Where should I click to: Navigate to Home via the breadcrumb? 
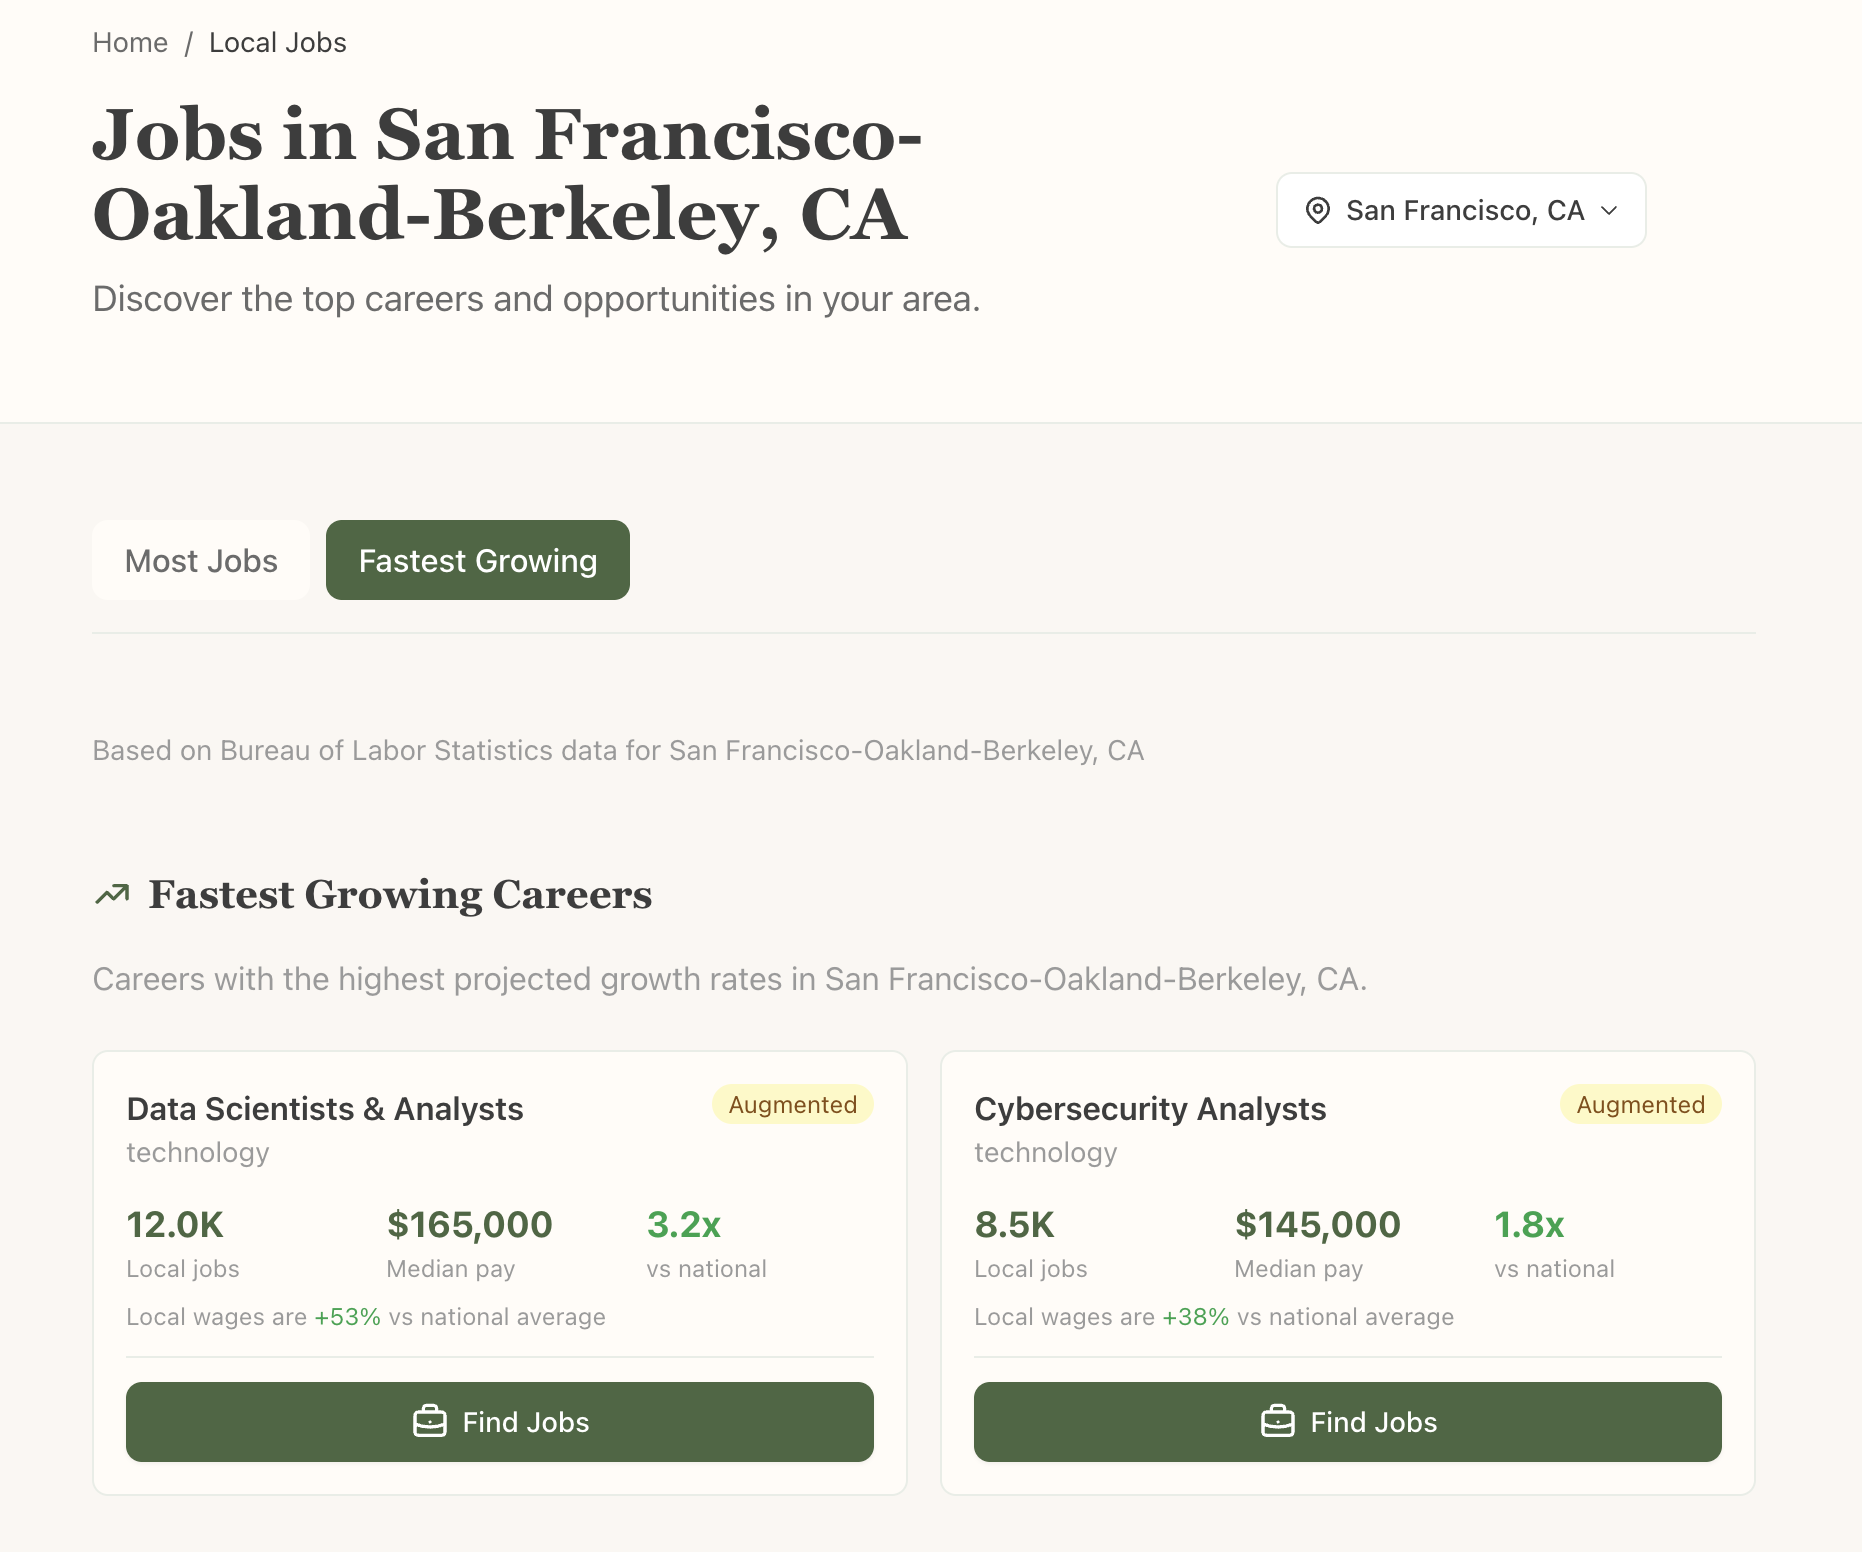130,42
